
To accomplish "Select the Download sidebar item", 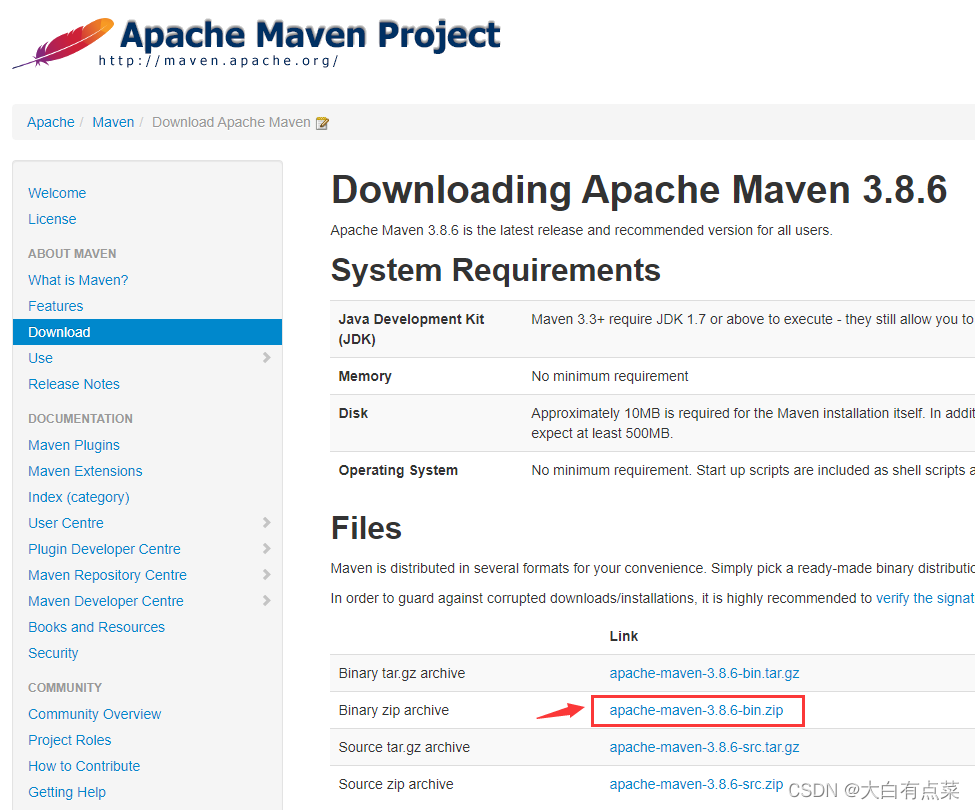I will coord(147,332).
